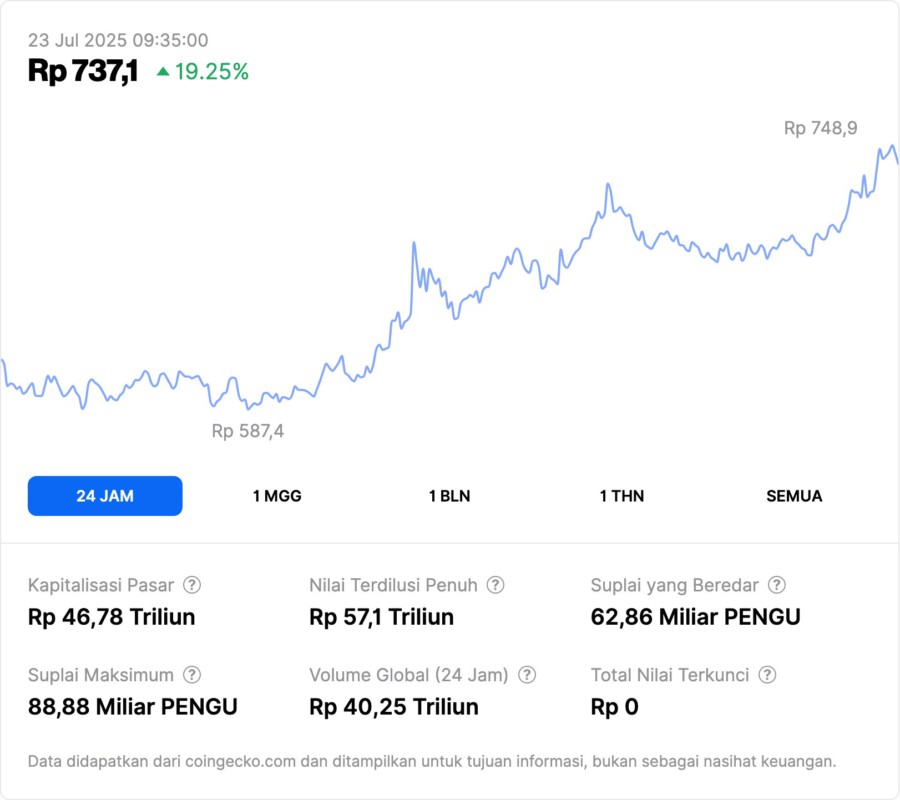
Task: Click the Suplai Maksimum question mark icon
Action: 192,675
